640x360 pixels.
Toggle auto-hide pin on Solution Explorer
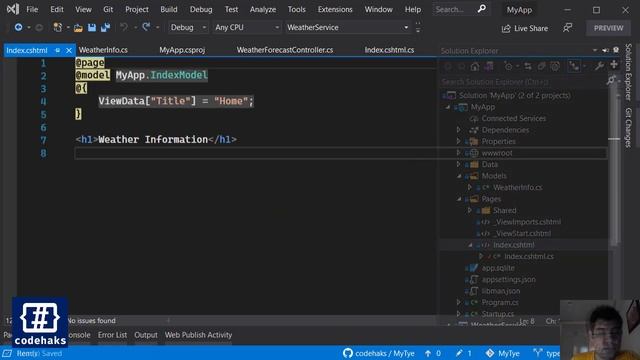606,50
